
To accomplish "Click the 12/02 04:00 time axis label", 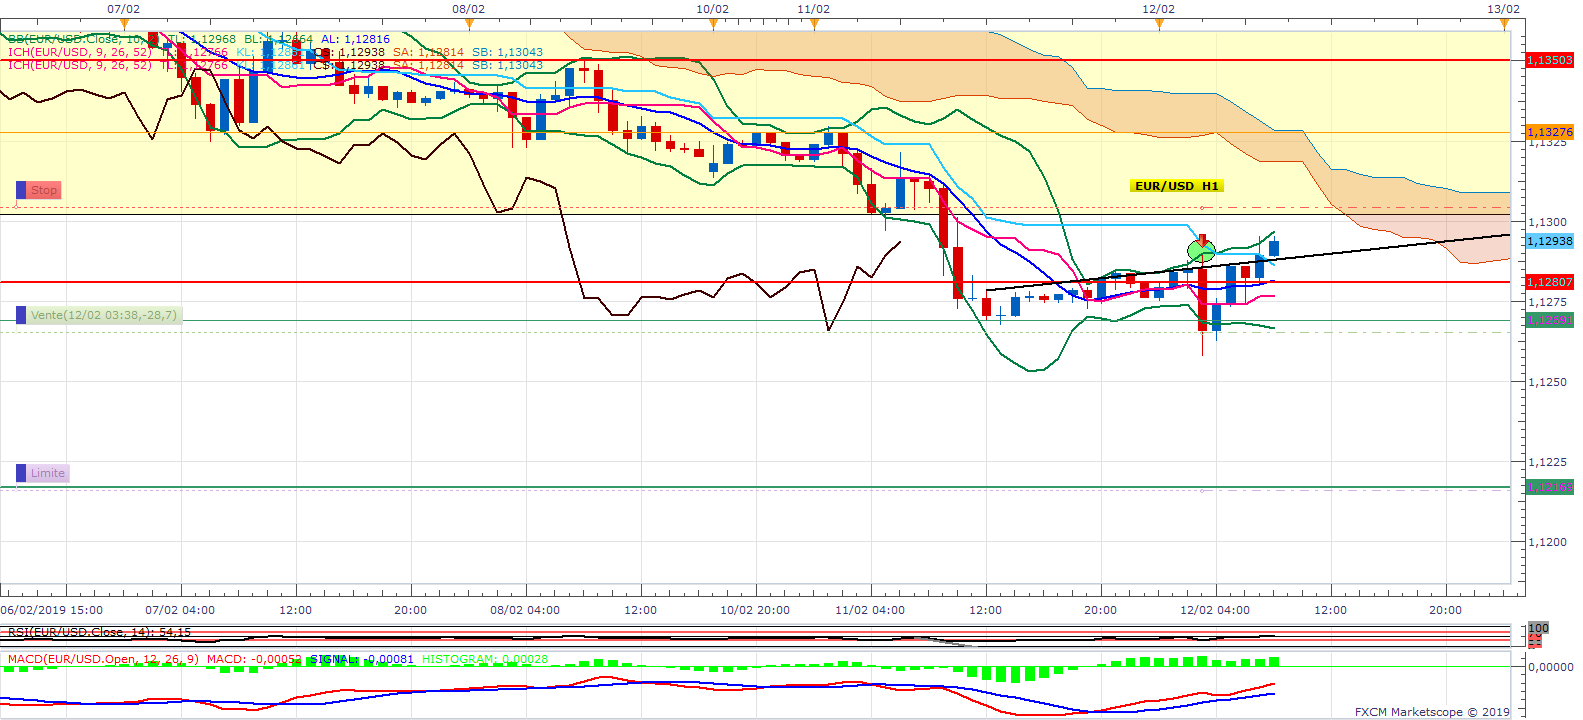I will 1215,610.
